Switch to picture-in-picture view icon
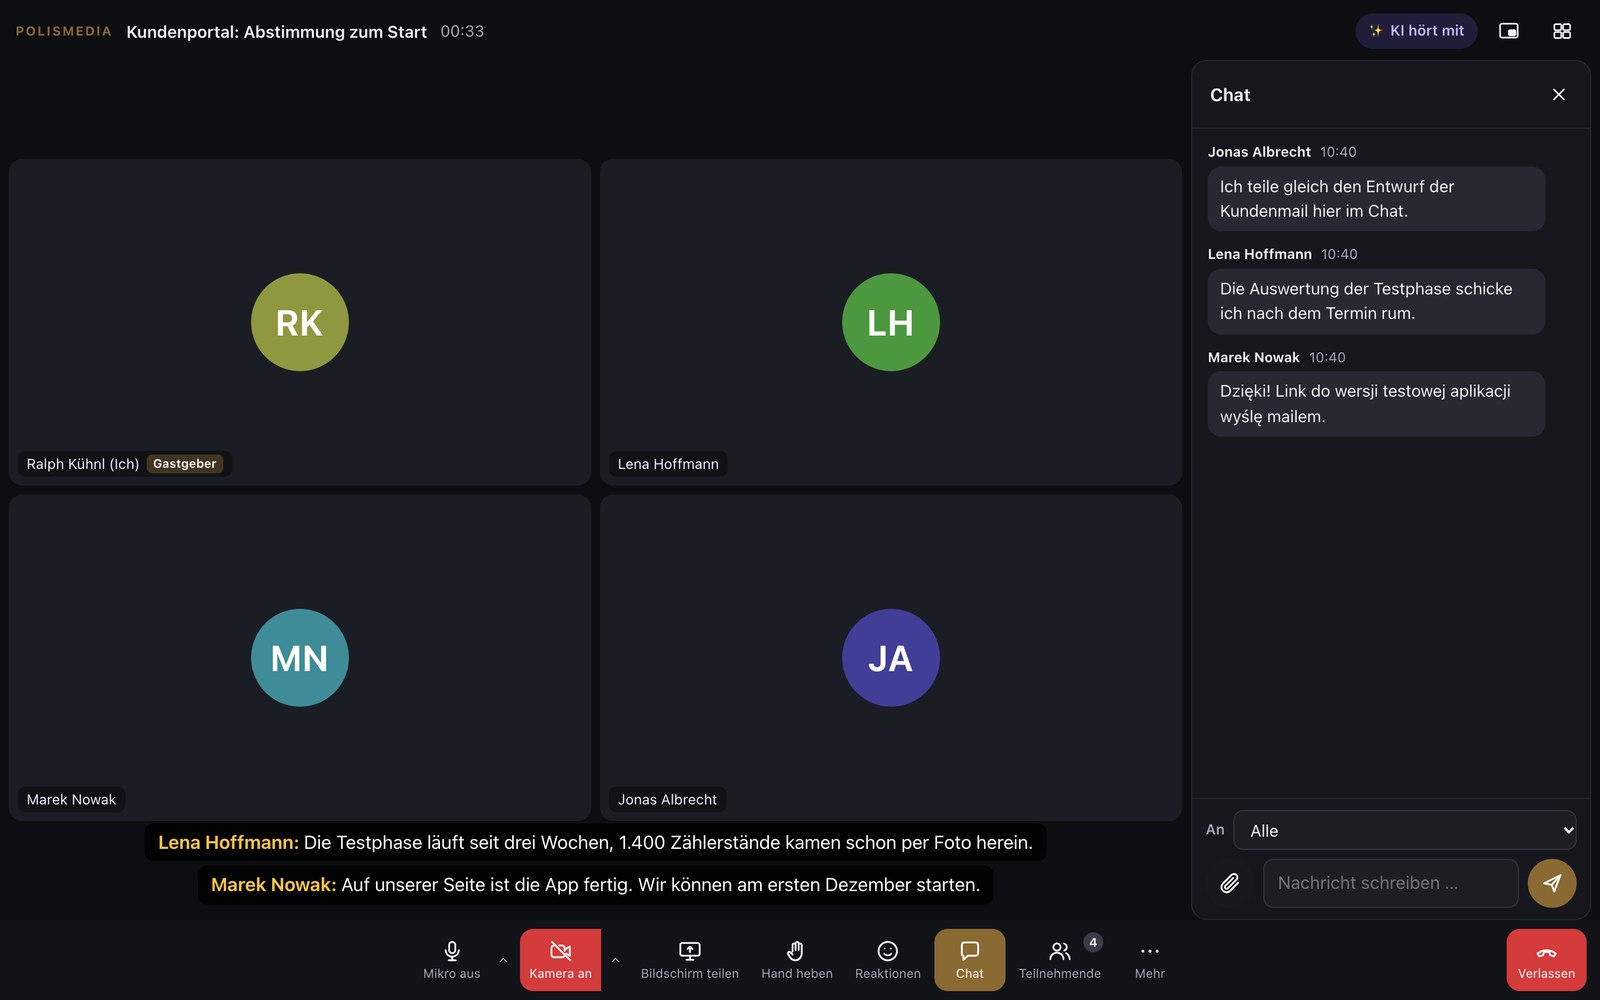1600x1000 pixels. pyautogui.click(x=1509, y=31)
